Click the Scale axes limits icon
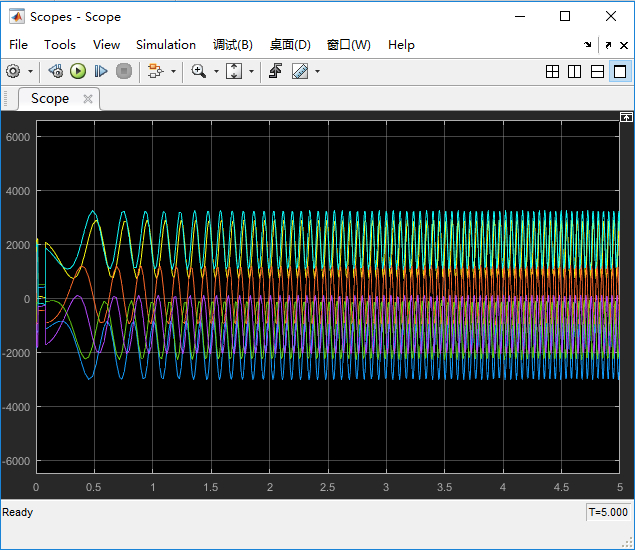 [234, 71]
